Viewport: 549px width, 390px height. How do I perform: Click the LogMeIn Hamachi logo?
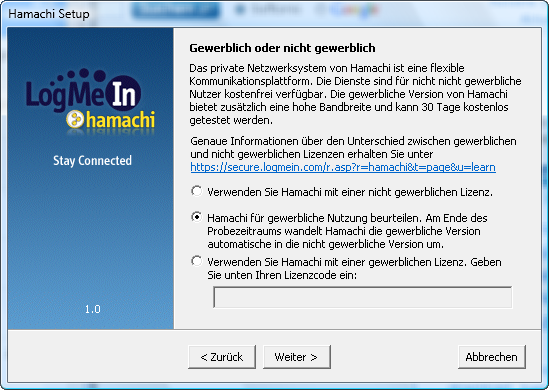90,102
